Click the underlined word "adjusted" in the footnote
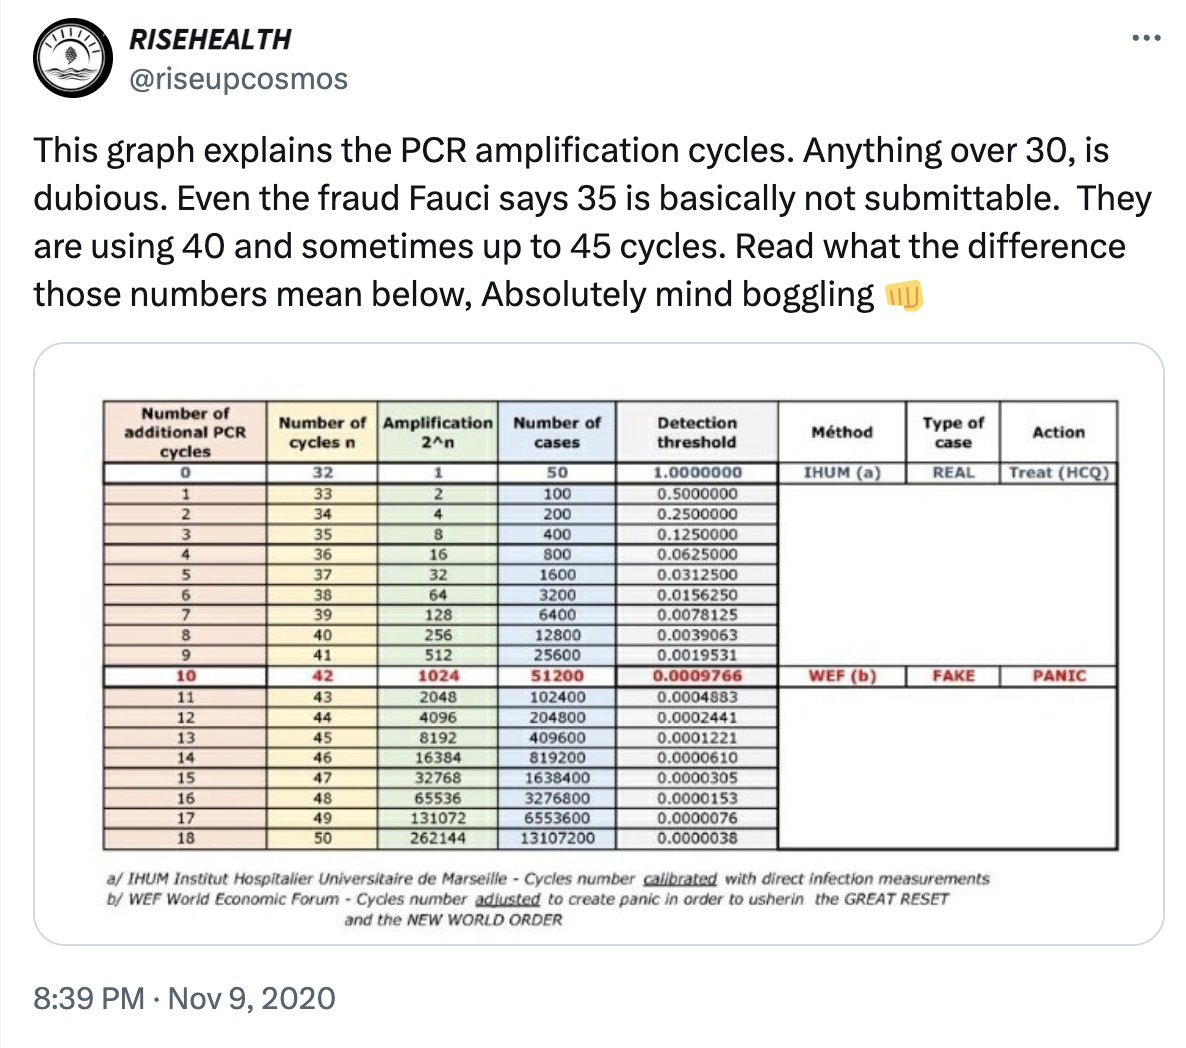Screen dimensions: 1186x1048 (507, 899)
